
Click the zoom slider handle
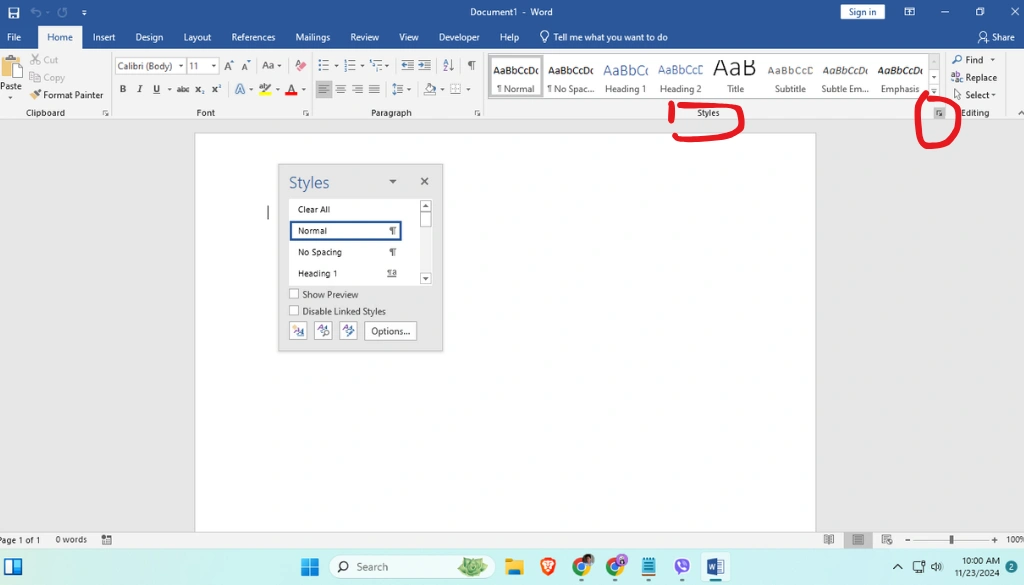click(x=952, y=539)
